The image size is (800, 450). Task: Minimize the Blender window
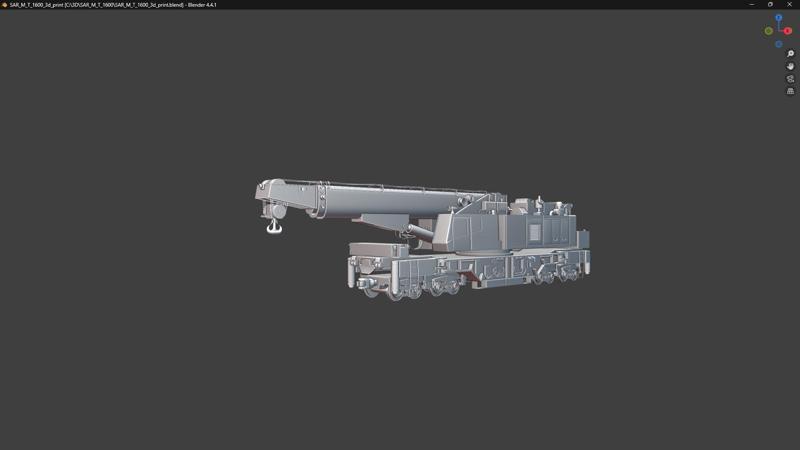pos(752,5)
